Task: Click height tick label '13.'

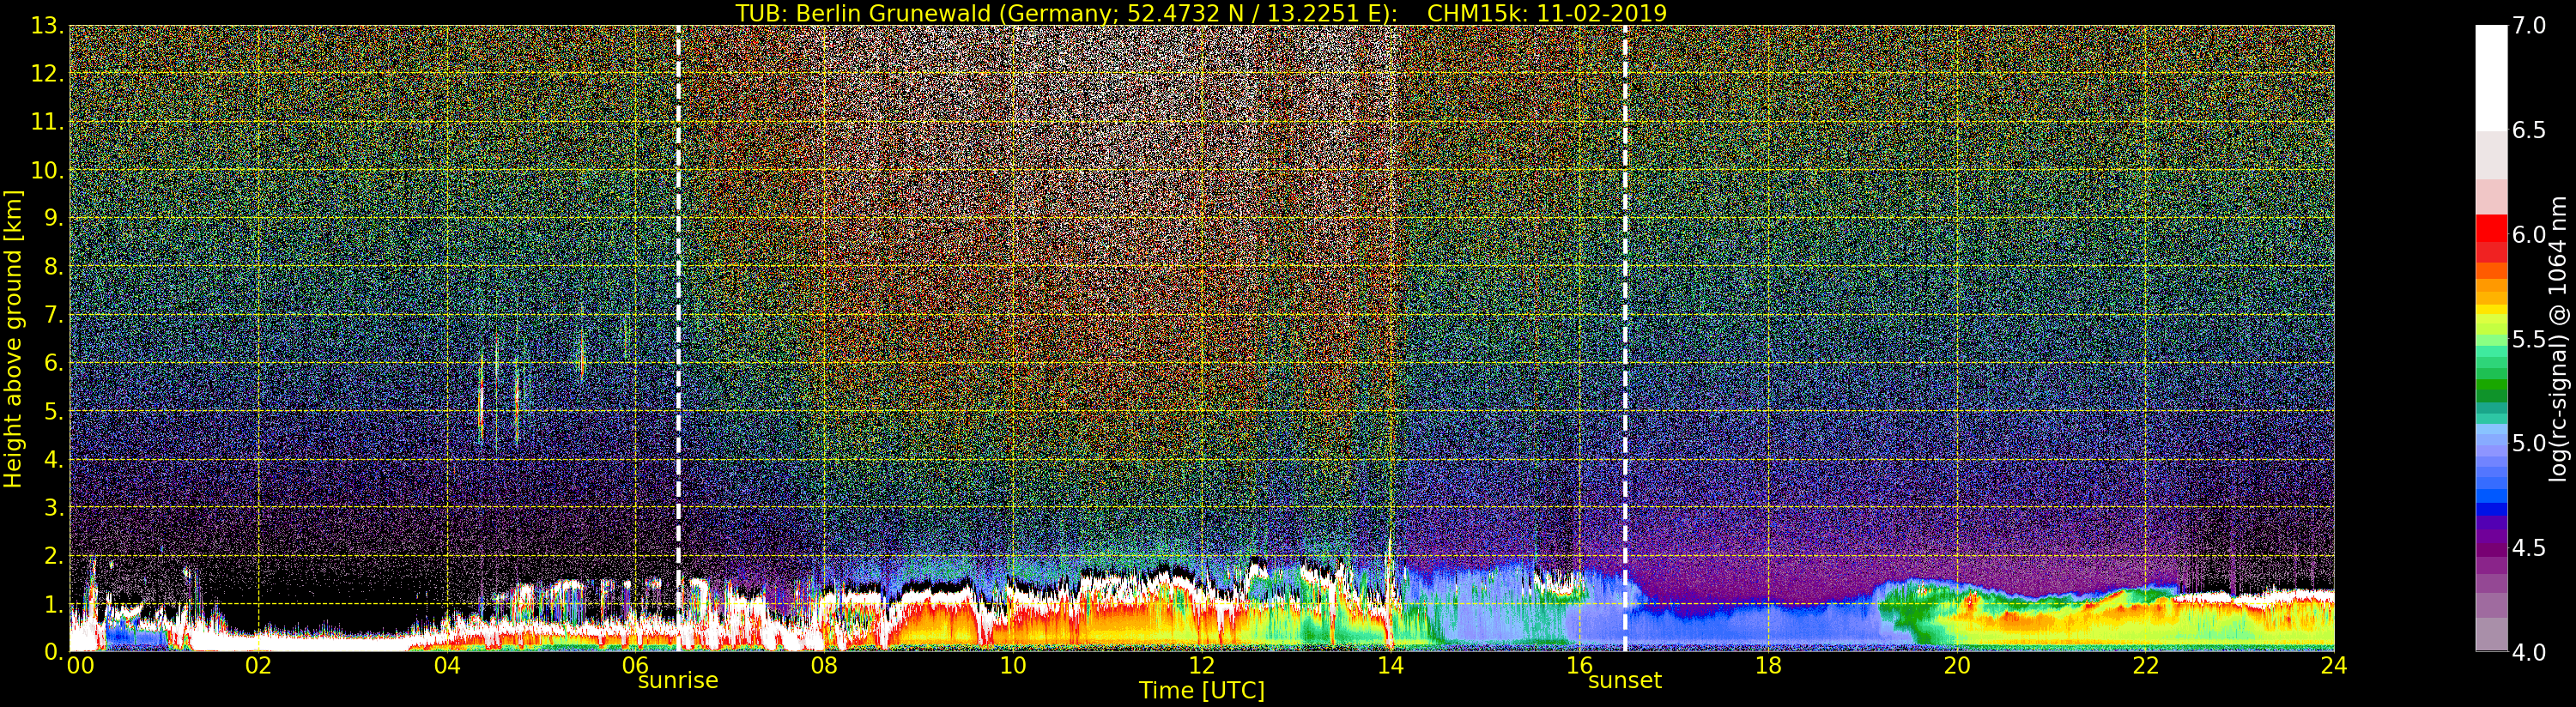Action: (47, 26)
